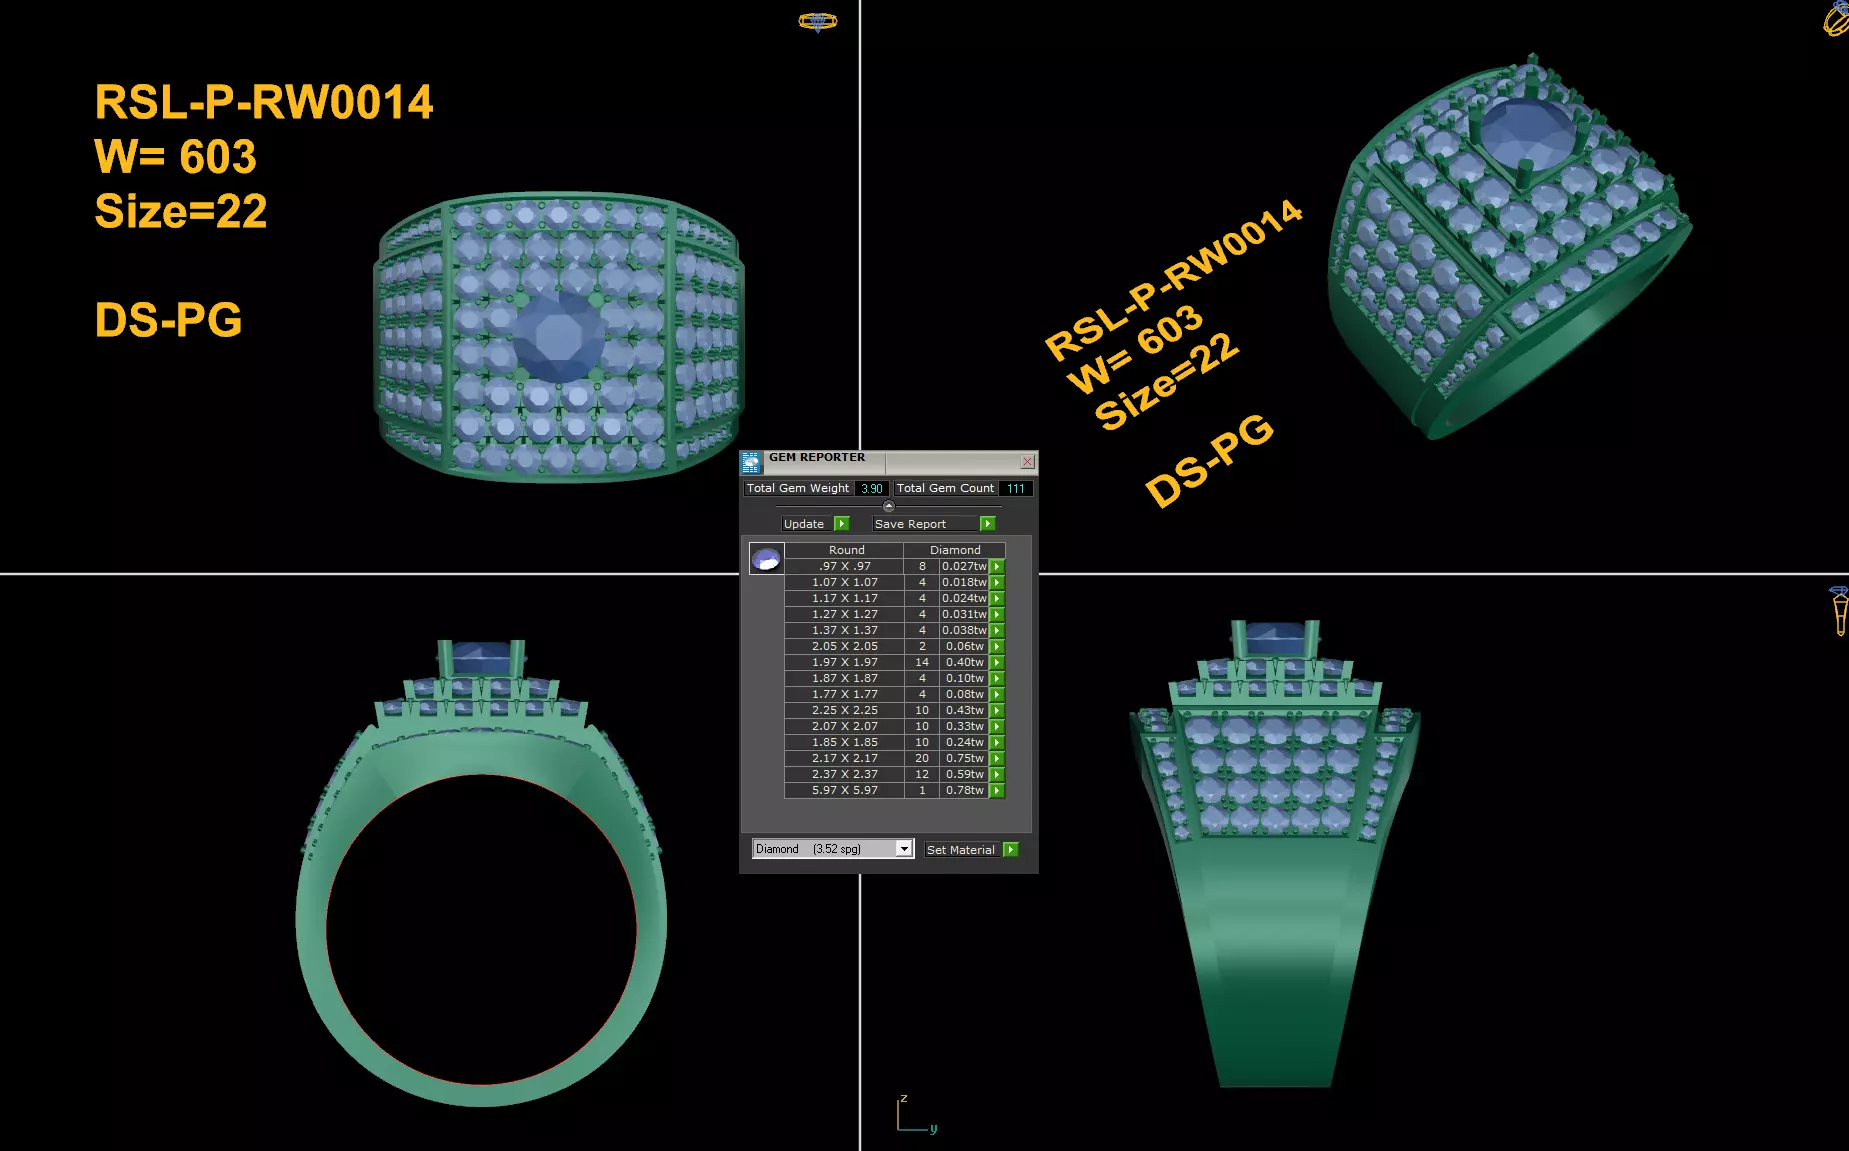The width and height of the screenshot is (1849, 1151).
Task: Click the green arrow next to Update
Action: pos(842,524)
